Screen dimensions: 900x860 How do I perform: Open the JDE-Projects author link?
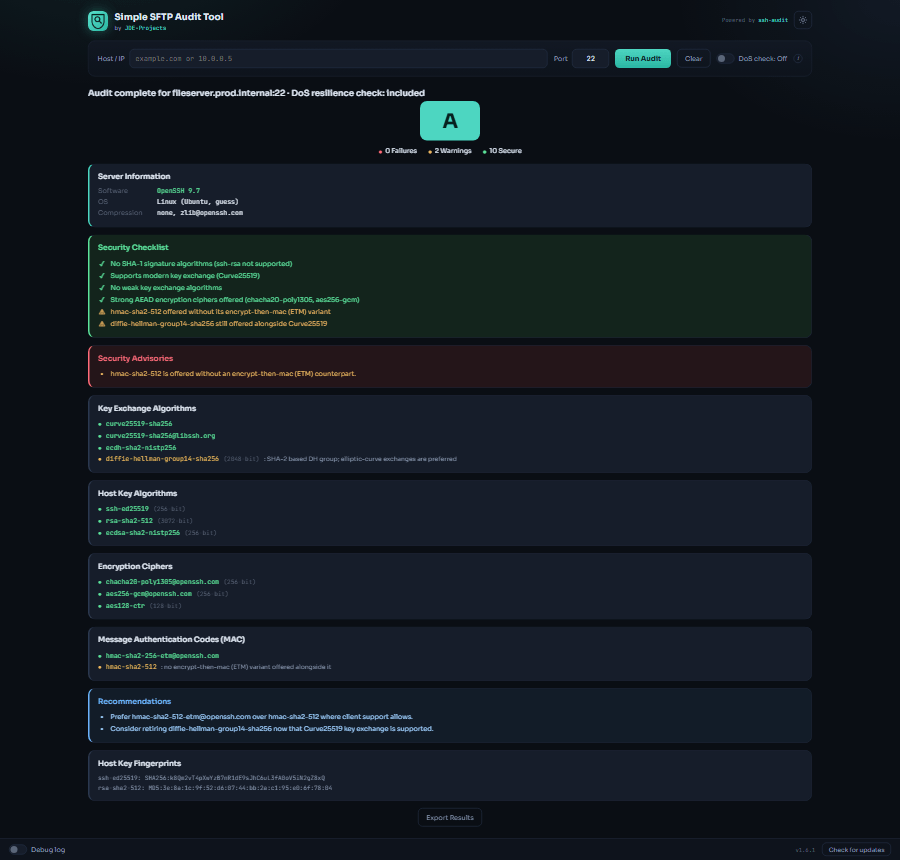[145, 28]
